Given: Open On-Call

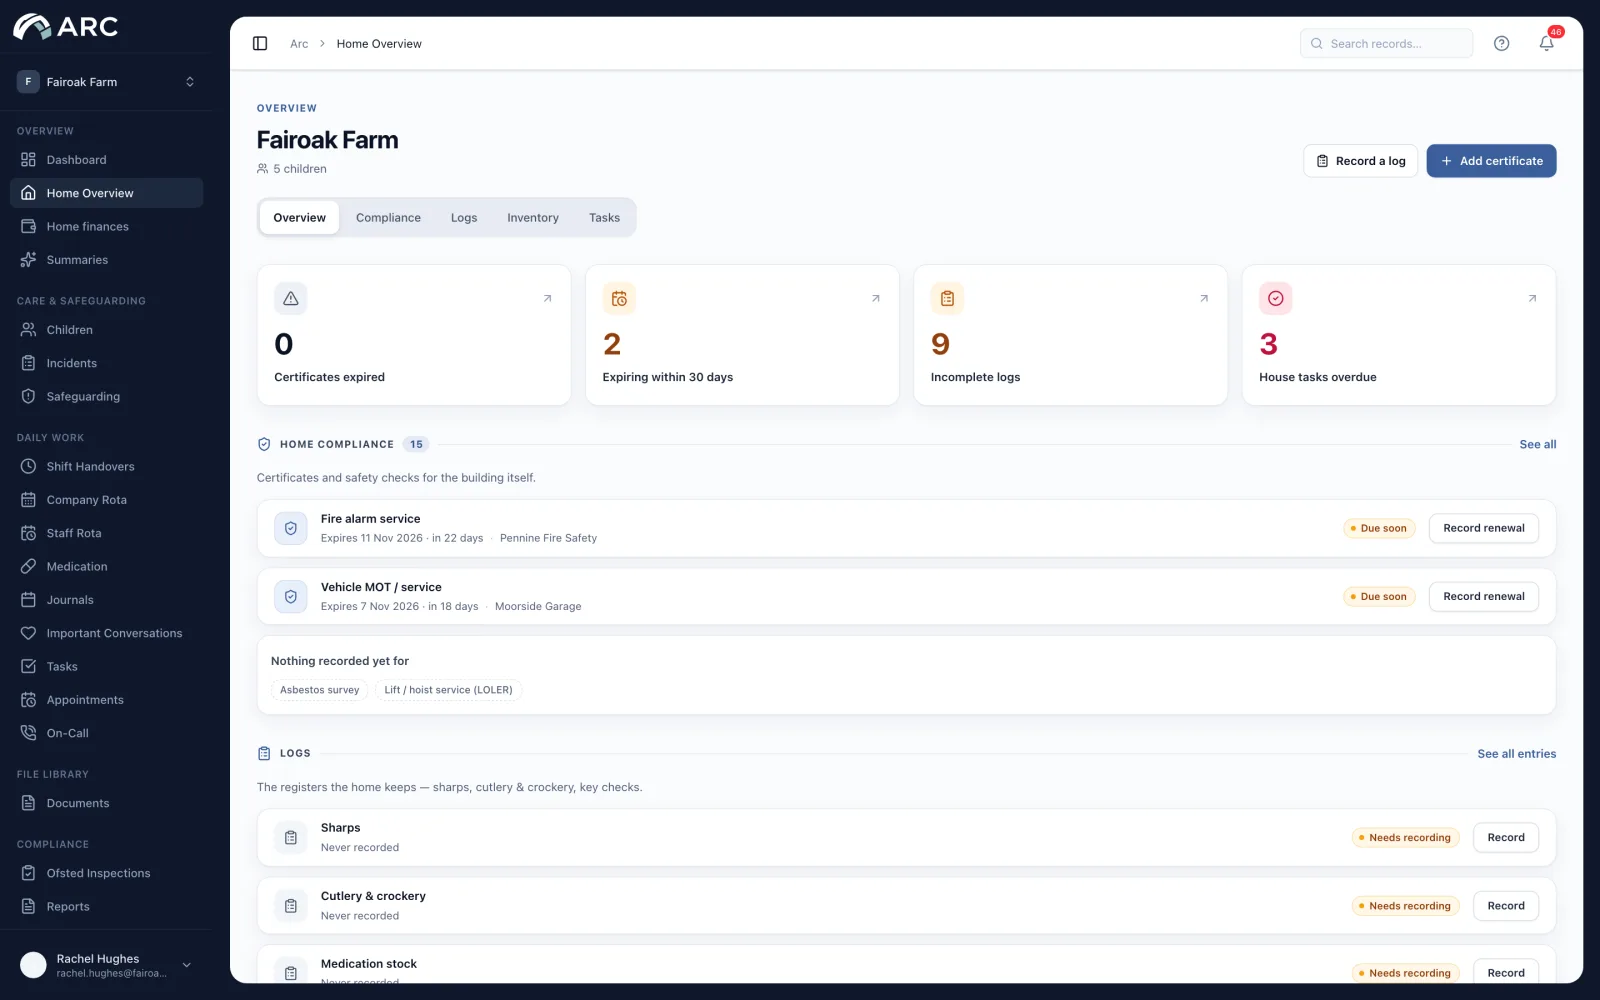Looking at the screenshot, I should point(106,733).
